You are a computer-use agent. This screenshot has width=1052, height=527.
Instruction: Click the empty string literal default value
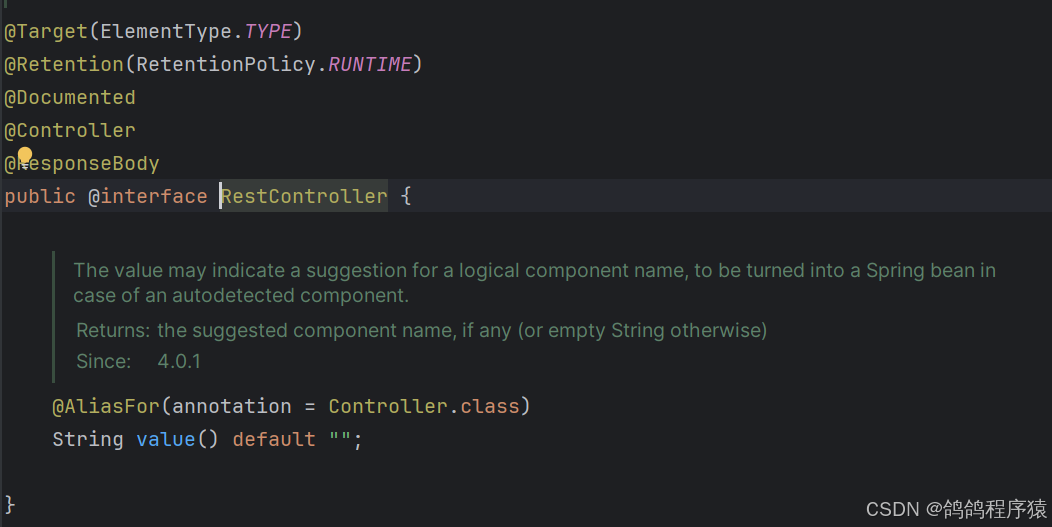coord(340,439)
